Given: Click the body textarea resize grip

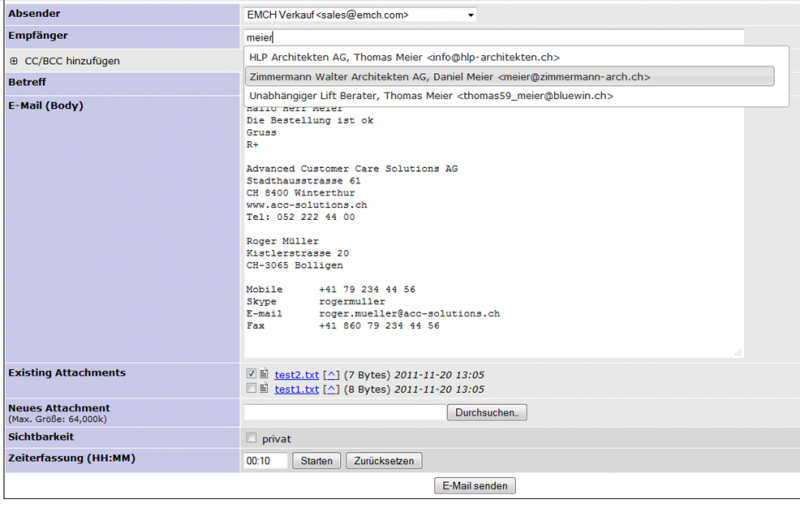Looking at the screenshot, I should (x=738, y=352).
